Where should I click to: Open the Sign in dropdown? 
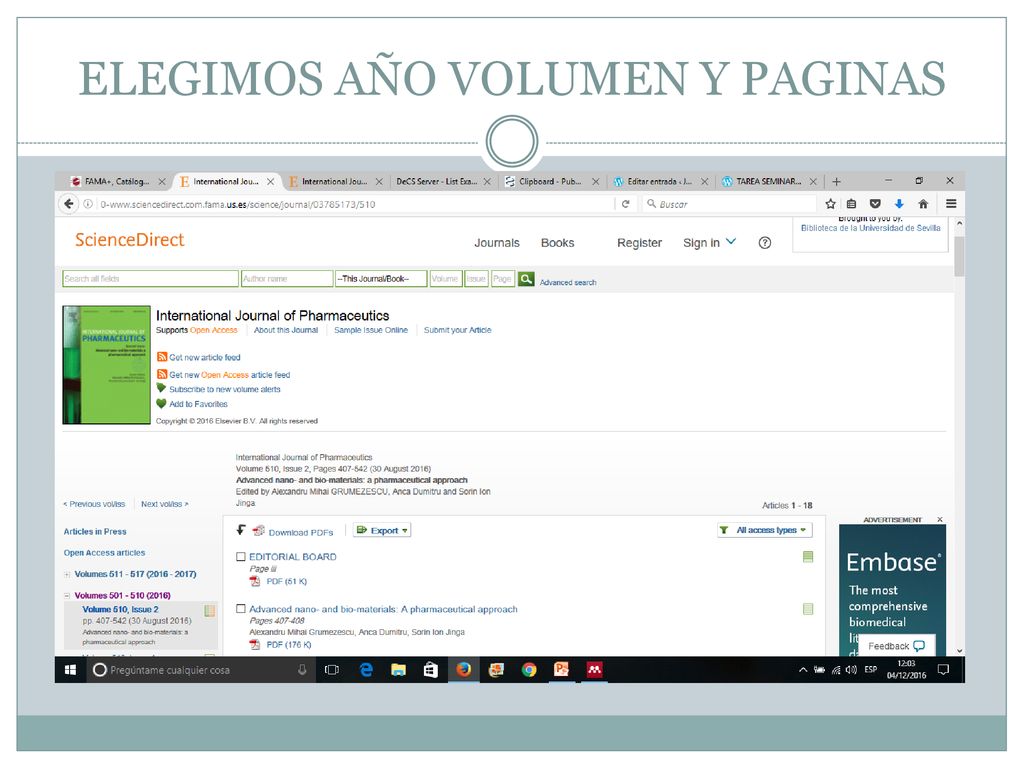pos(709,242)
